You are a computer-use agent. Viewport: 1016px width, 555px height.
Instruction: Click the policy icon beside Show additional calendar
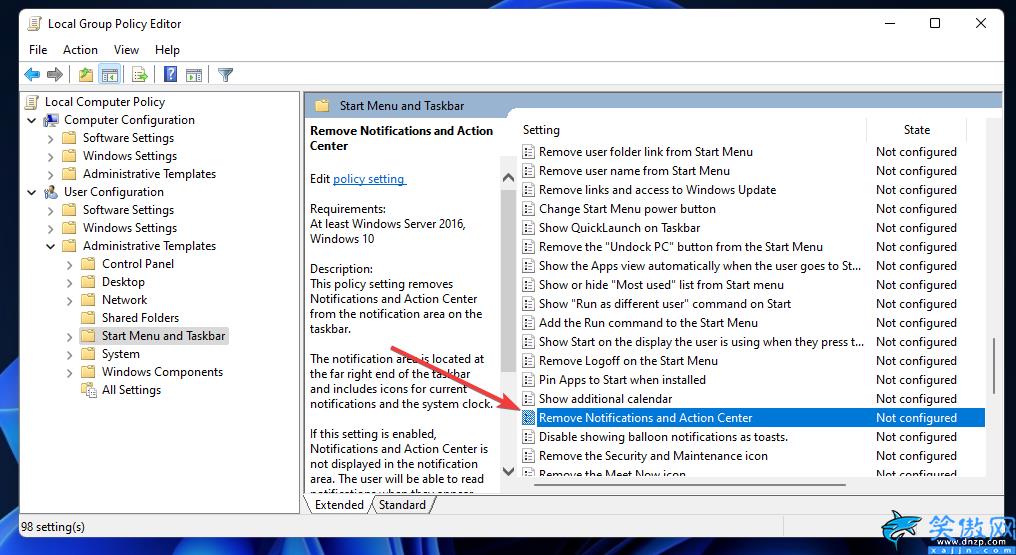click(x=529, y=399)
